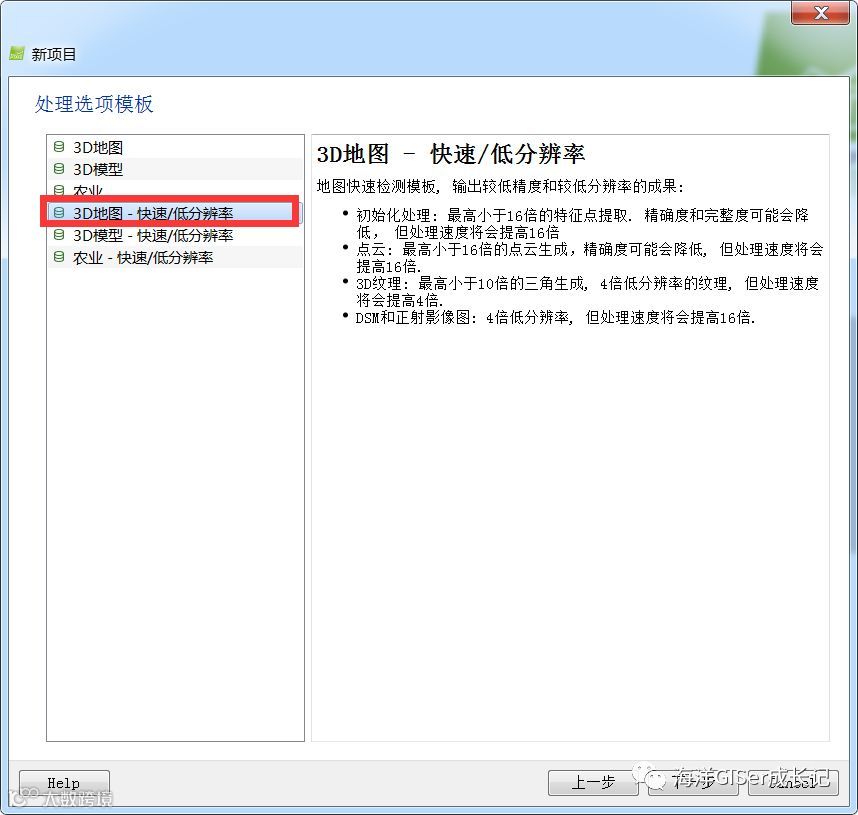The width and height of the screenshot is (858, 815).
Task: Select the 3D地图 template
Action: click(x=175, y=147)
